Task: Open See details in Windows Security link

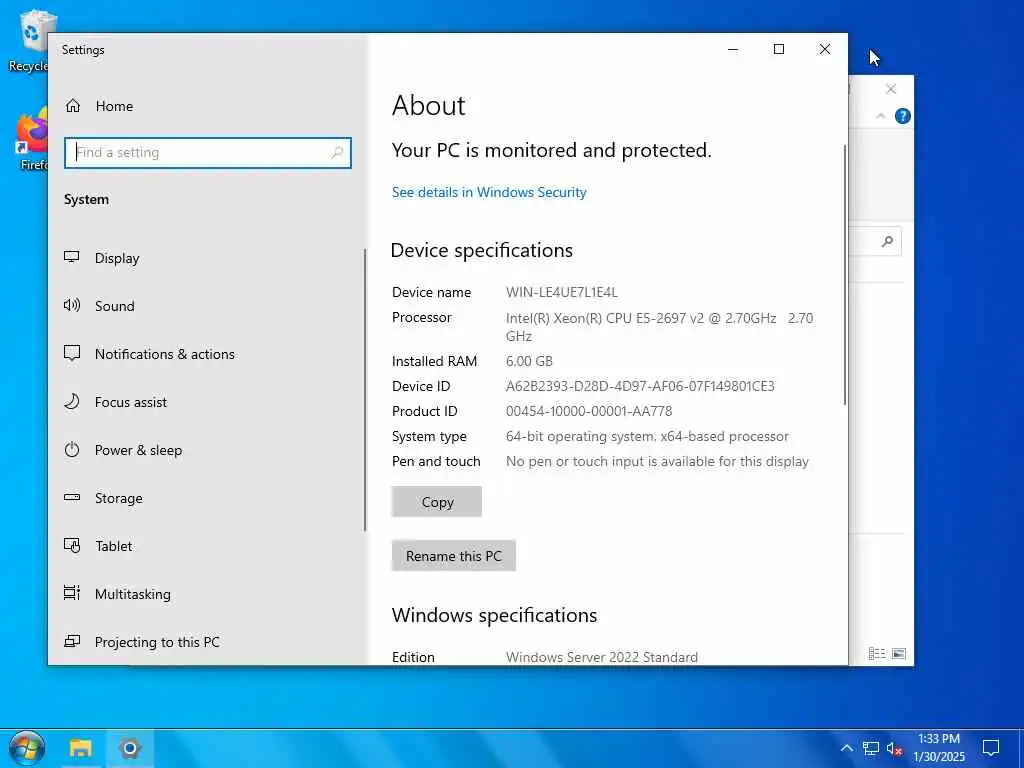Action: [x=489, y=192]
